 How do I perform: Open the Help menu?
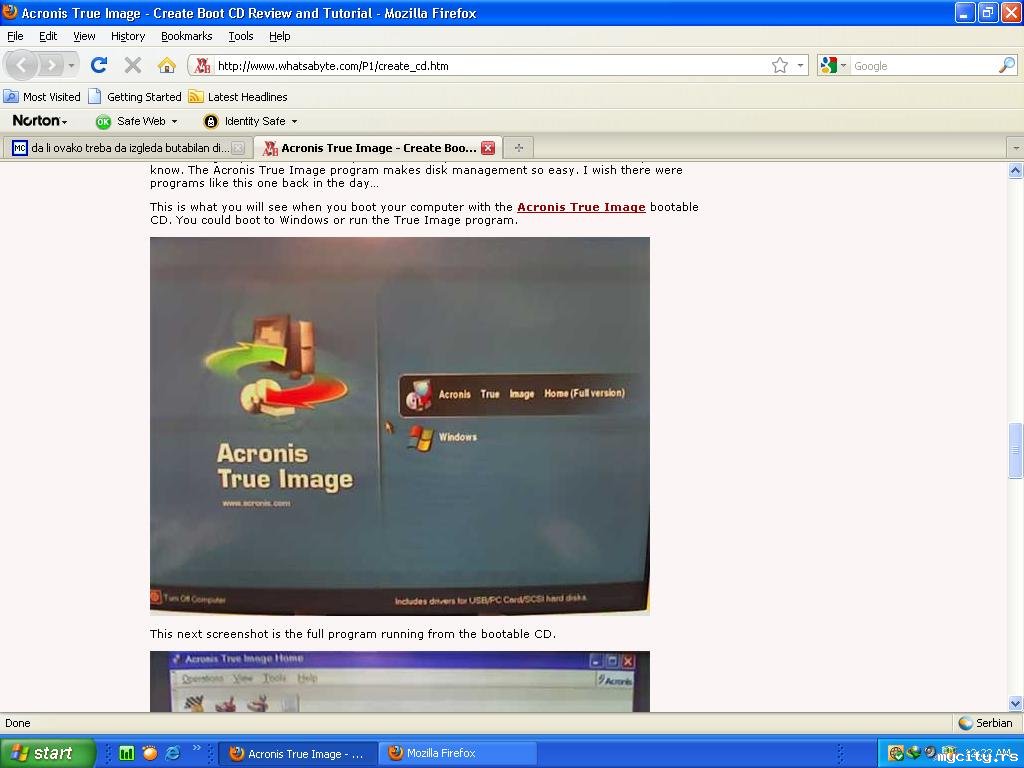[x=280, y=36]
